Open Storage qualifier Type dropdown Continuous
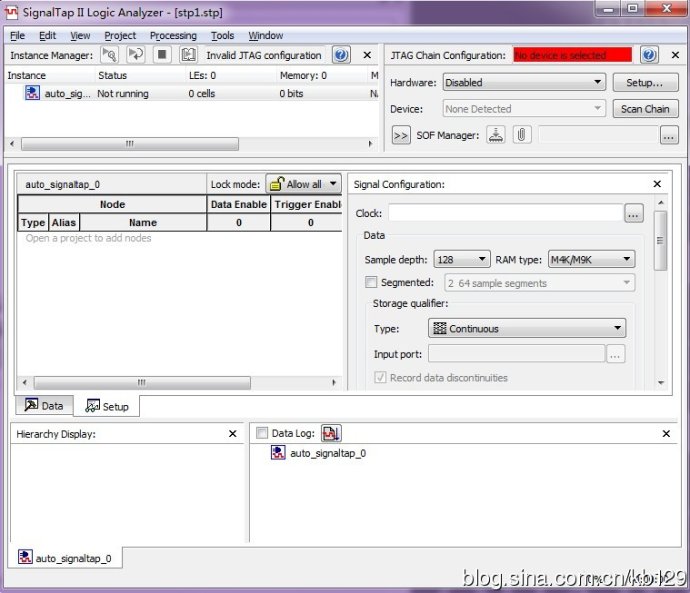 coord(527,328)
